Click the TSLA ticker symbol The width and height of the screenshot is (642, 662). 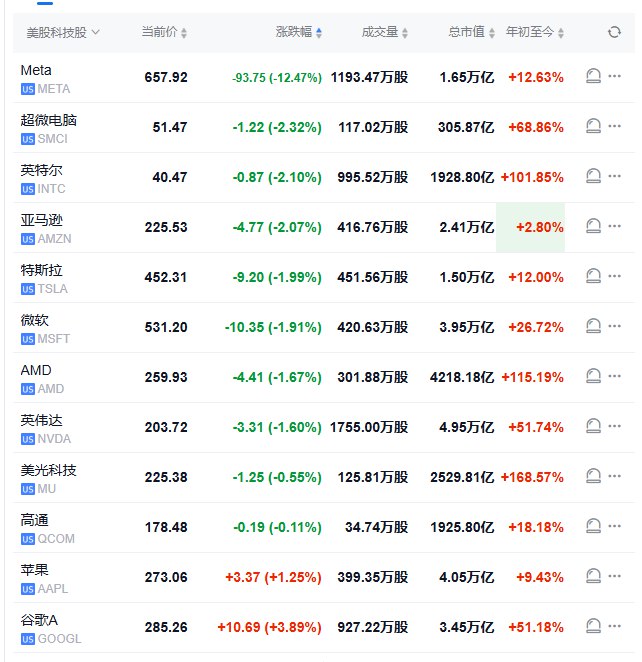click(52, 289)
